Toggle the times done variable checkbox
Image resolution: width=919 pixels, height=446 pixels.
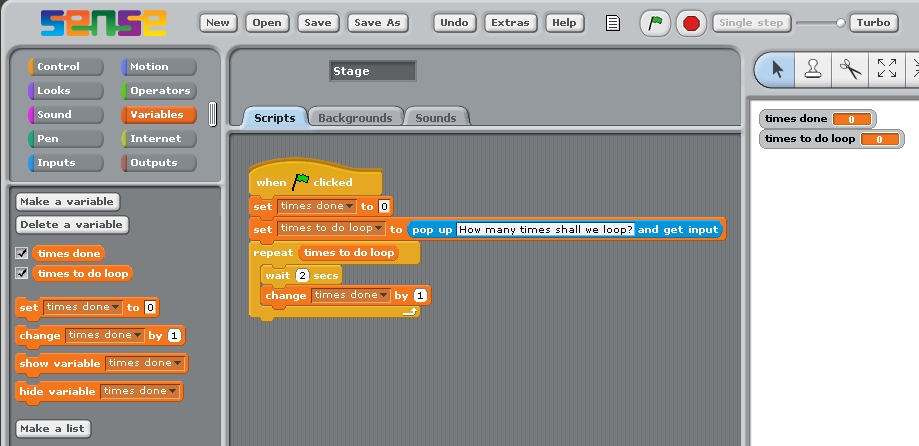click(22, 253)
